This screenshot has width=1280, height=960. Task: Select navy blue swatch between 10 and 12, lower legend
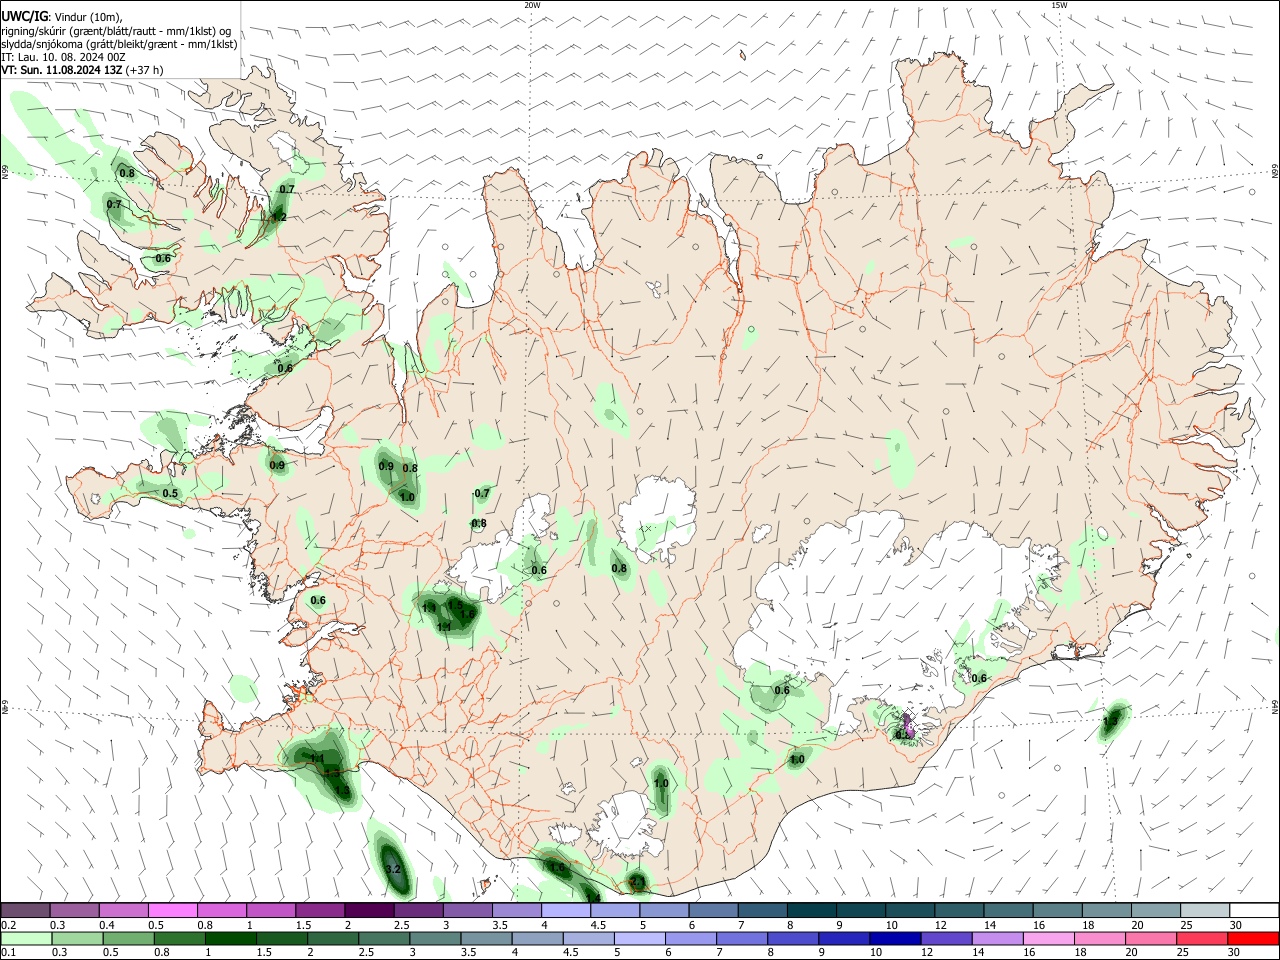(x=895, y=938)
